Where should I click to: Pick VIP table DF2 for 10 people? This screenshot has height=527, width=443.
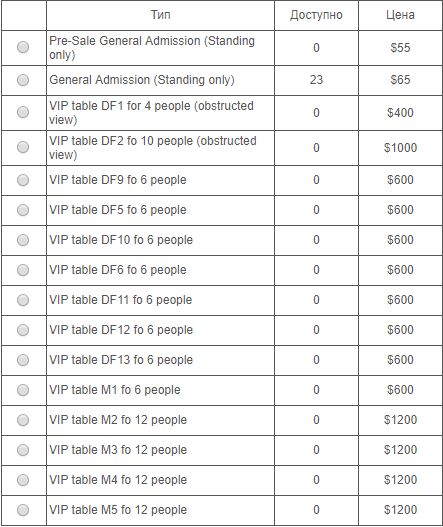coord(23,147)
